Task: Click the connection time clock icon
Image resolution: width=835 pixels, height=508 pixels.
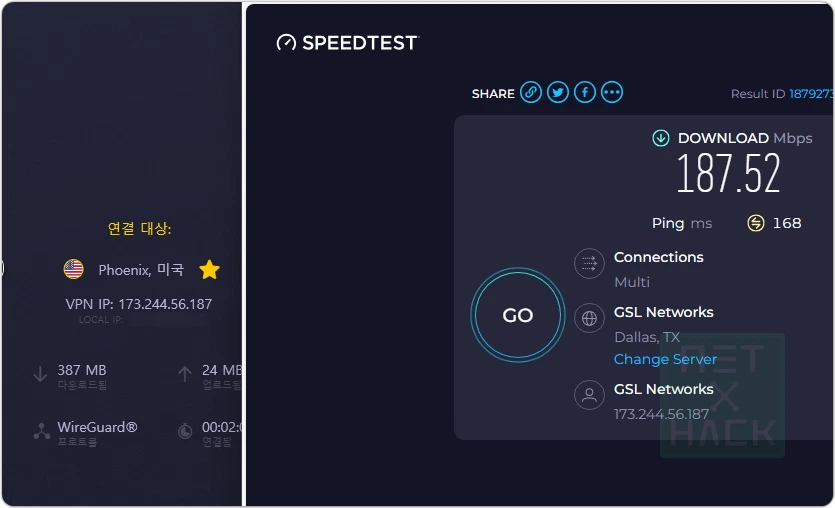Action: (x=185, y=431)
